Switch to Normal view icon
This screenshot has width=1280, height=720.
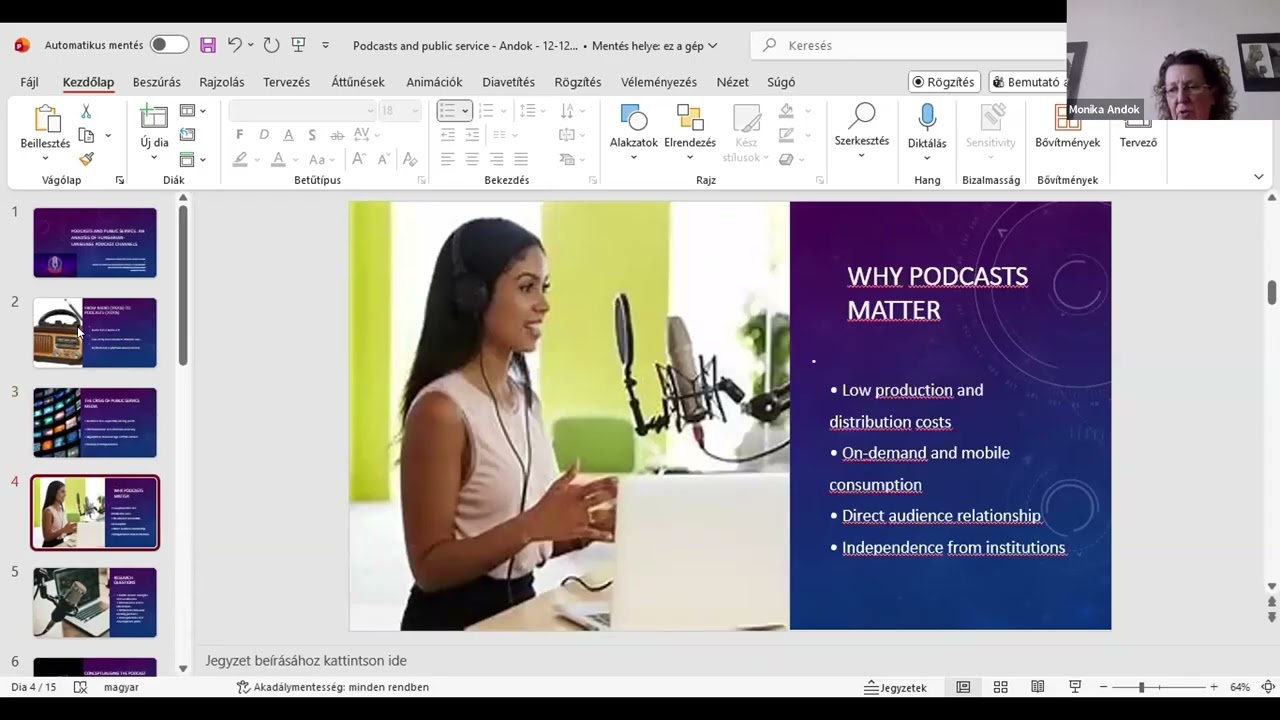tap(963, 688)
